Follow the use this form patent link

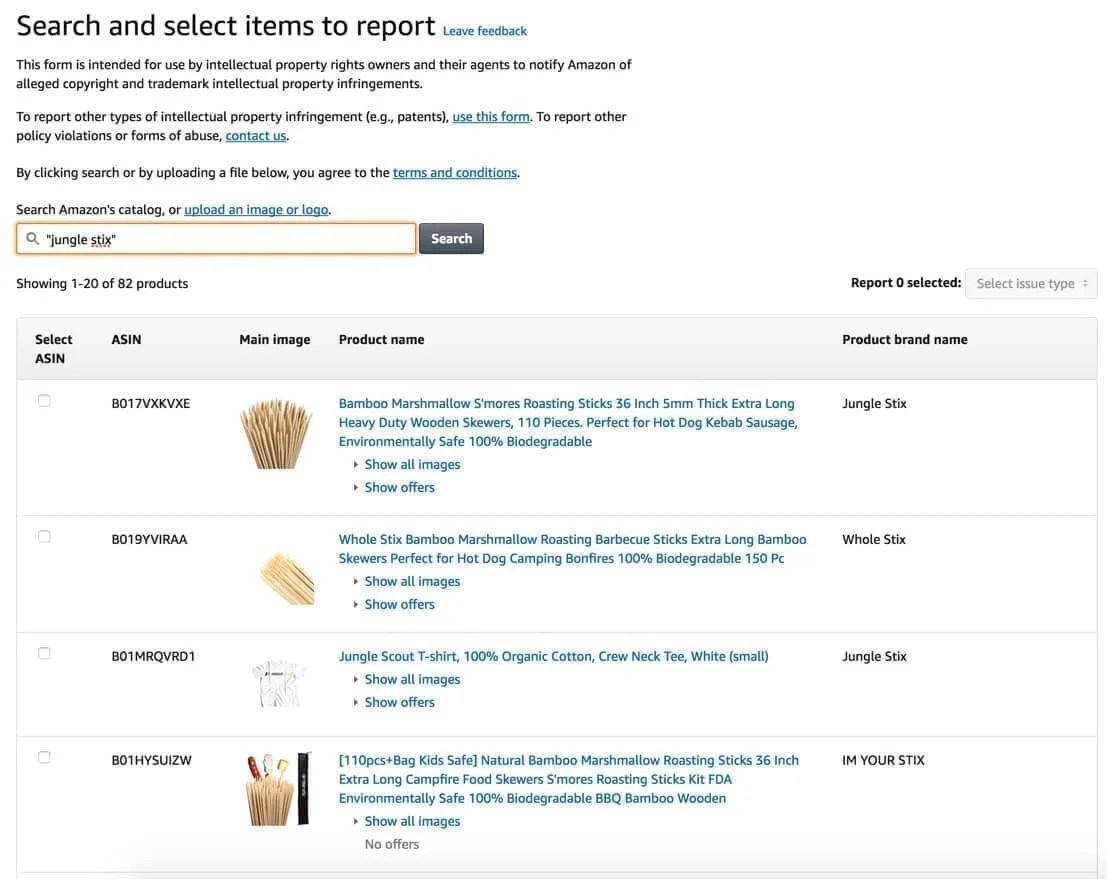pos(489,114)
